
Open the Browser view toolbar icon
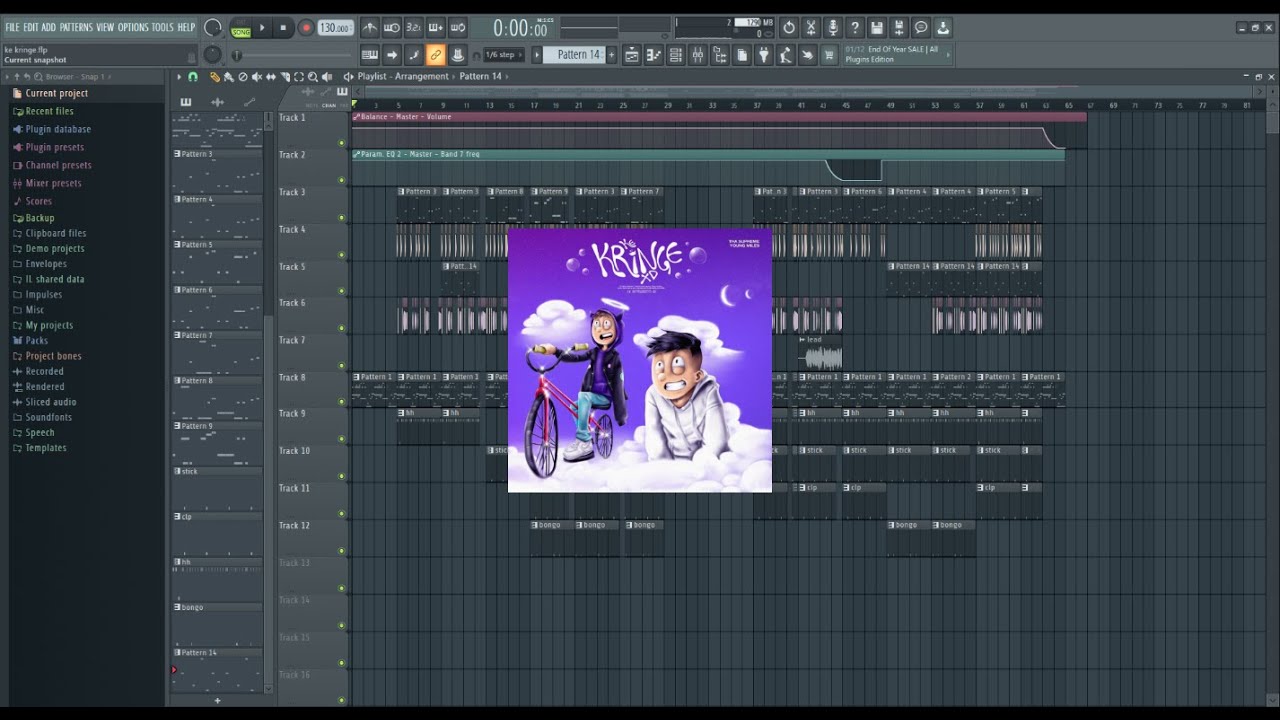720,55
